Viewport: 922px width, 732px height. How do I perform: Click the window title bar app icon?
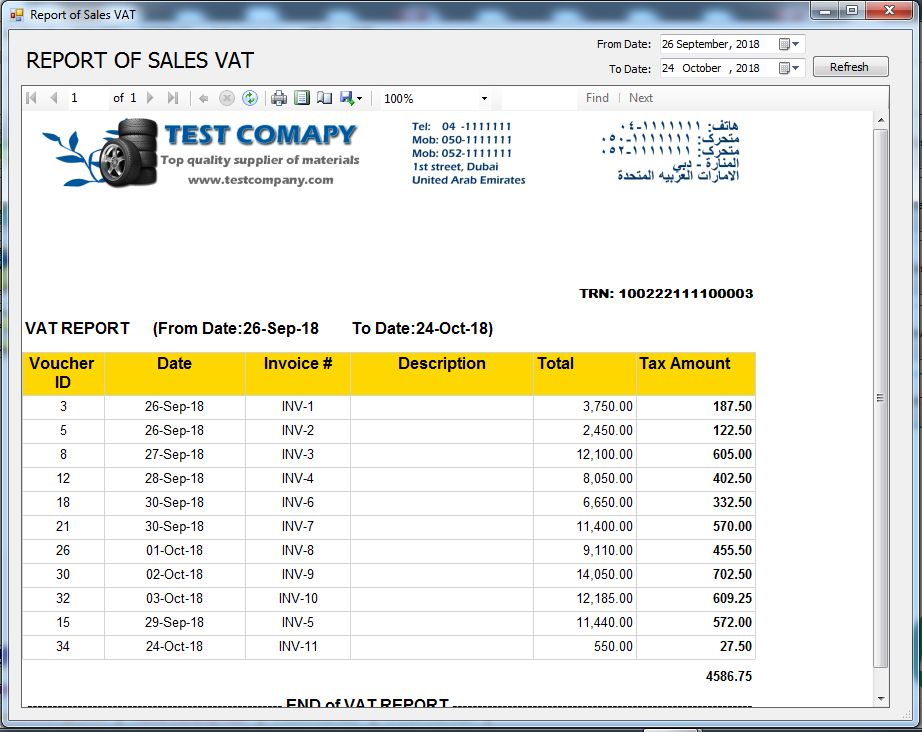click(x=16, y=15)
